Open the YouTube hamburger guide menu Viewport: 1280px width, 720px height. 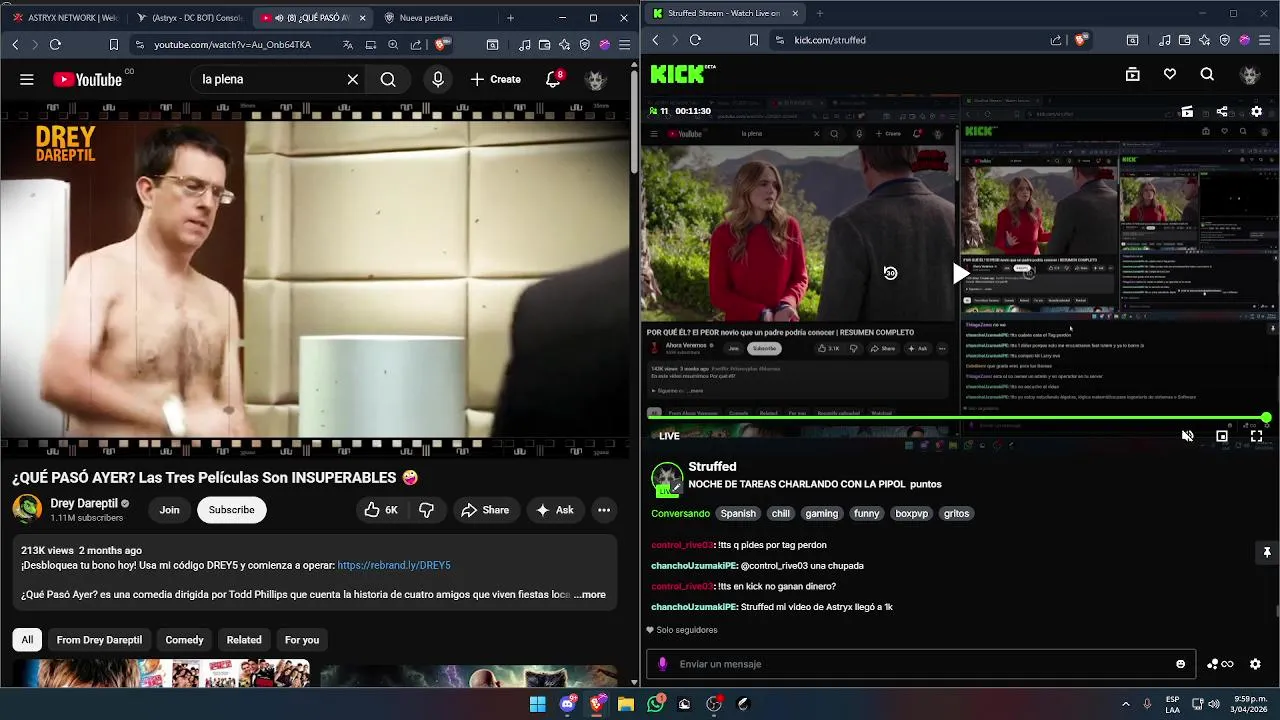[27, 79]
